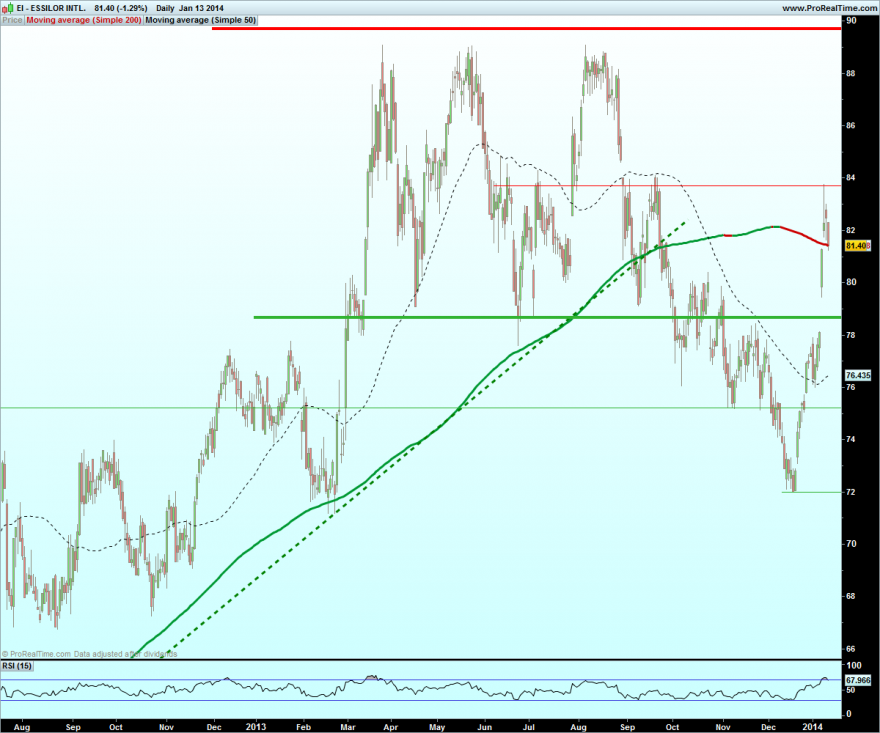
Task: Click the Mar timeline label
Action: (x=348, y=727)
